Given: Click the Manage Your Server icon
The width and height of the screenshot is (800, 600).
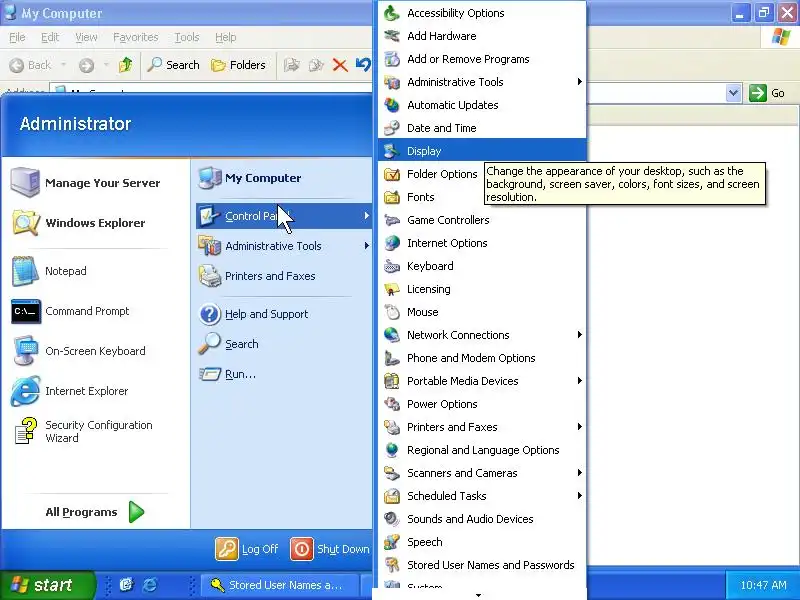Looking at the screenshot, I should tap(25, 182).
